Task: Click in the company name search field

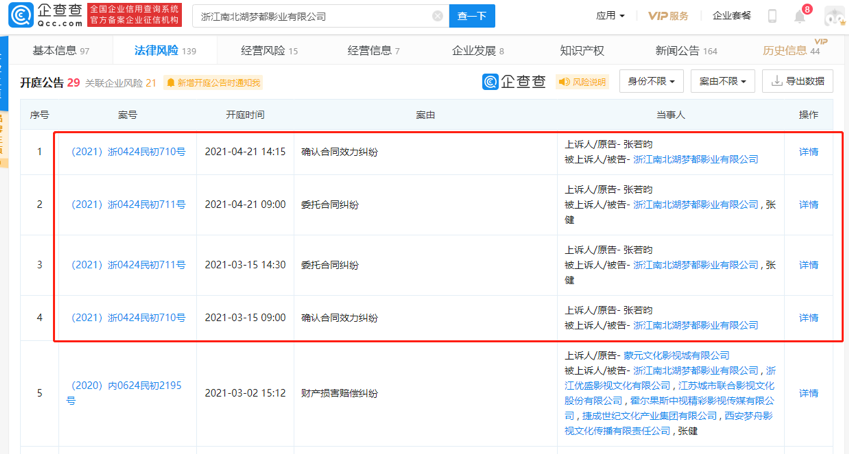Action: (310, 17)
